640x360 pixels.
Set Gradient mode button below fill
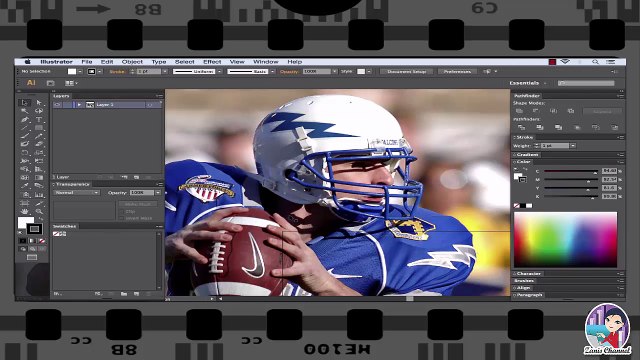32,241
